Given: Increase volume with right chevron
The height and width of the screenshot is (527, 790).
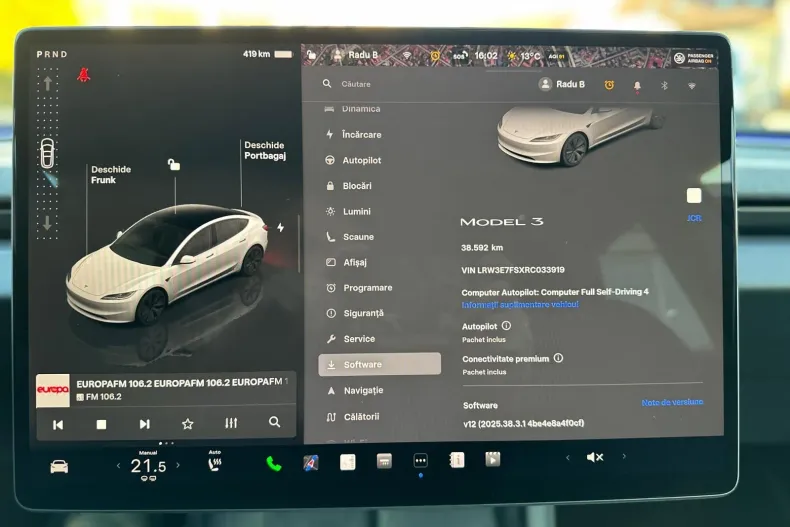Looking at the screenshot, I should tap(624, 456).
